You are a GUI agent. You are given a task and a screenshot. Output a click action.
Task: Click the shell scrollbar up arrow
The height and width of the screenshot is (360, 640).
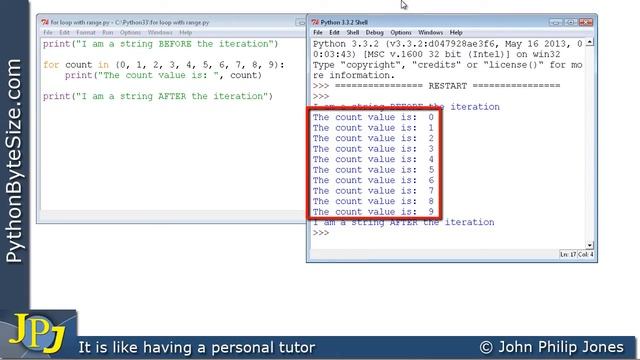589,42
